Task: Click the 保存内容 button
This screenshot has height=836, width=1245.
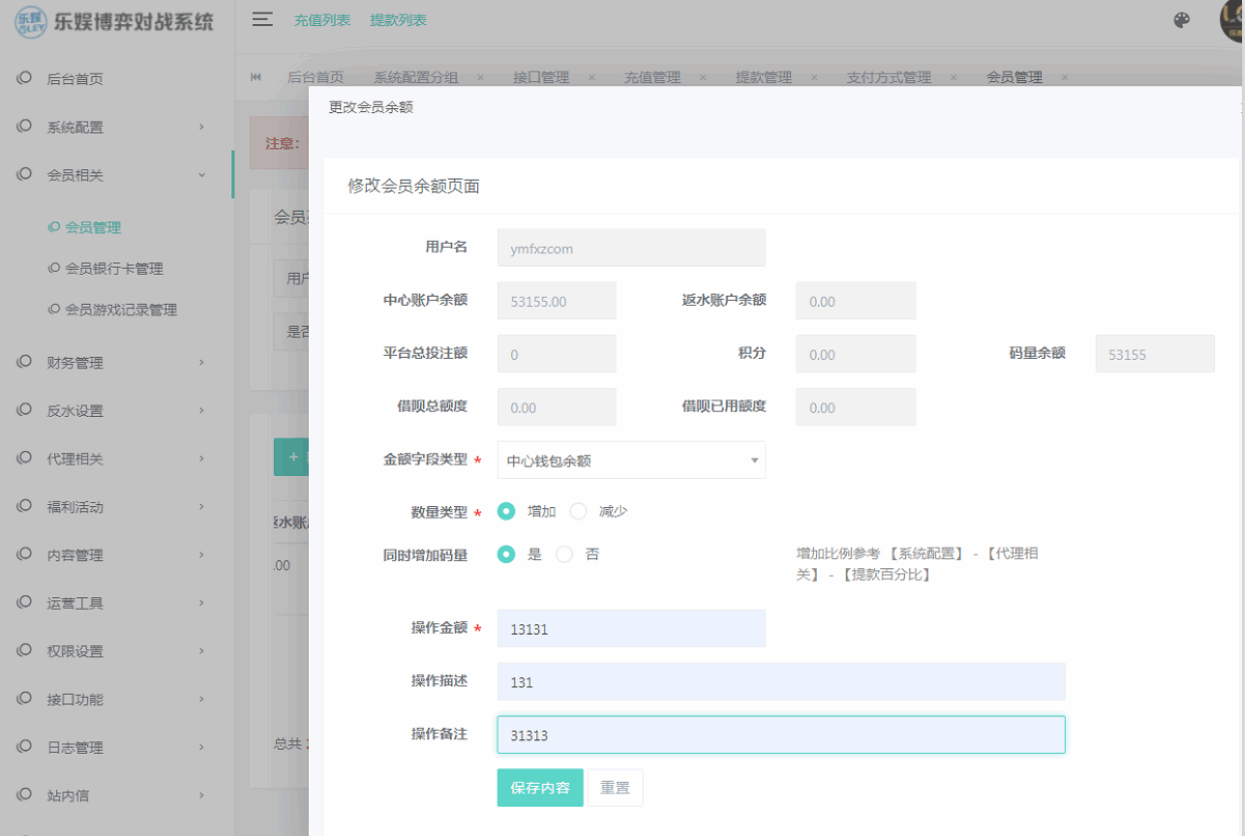Action: (540, 787)
